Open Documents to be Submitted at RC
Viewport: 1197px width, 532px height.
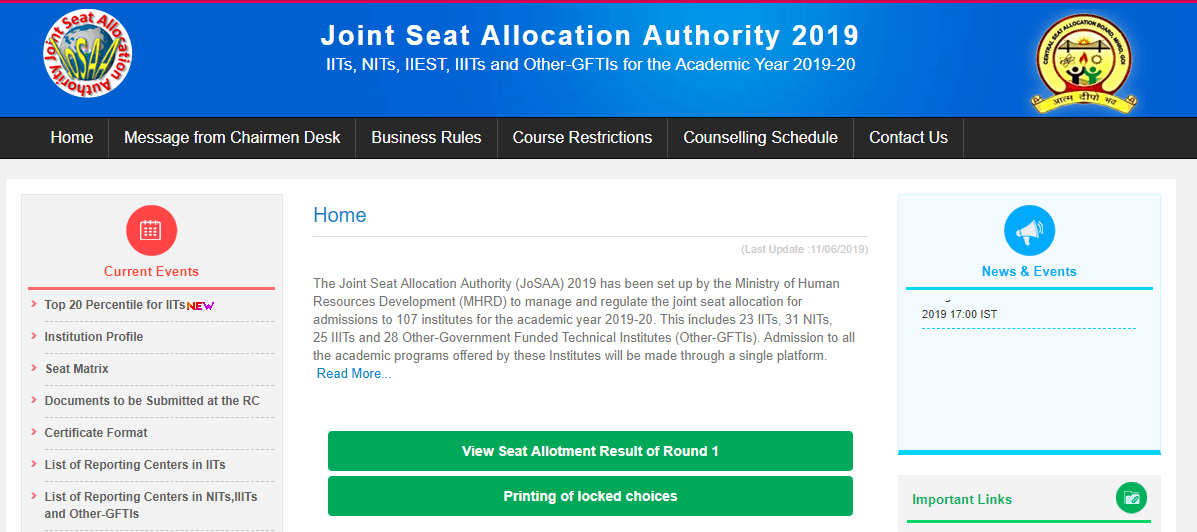(151, 401)
